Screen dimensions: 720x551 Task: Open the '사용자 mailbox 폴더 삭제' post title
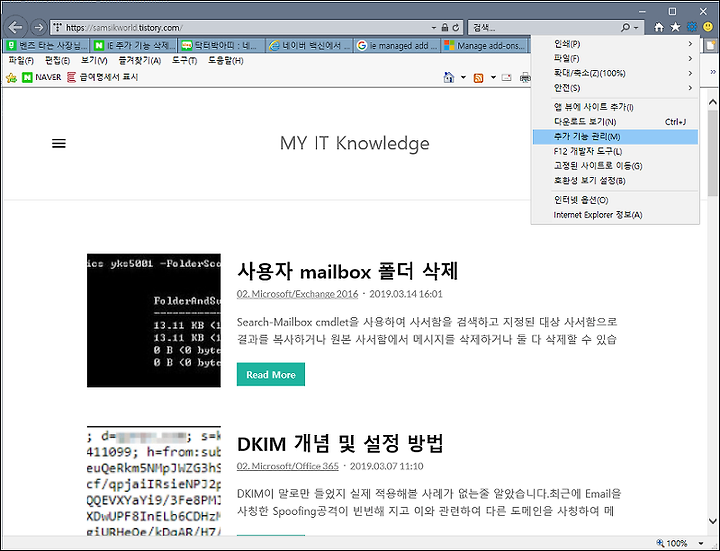tap(348, 271)
